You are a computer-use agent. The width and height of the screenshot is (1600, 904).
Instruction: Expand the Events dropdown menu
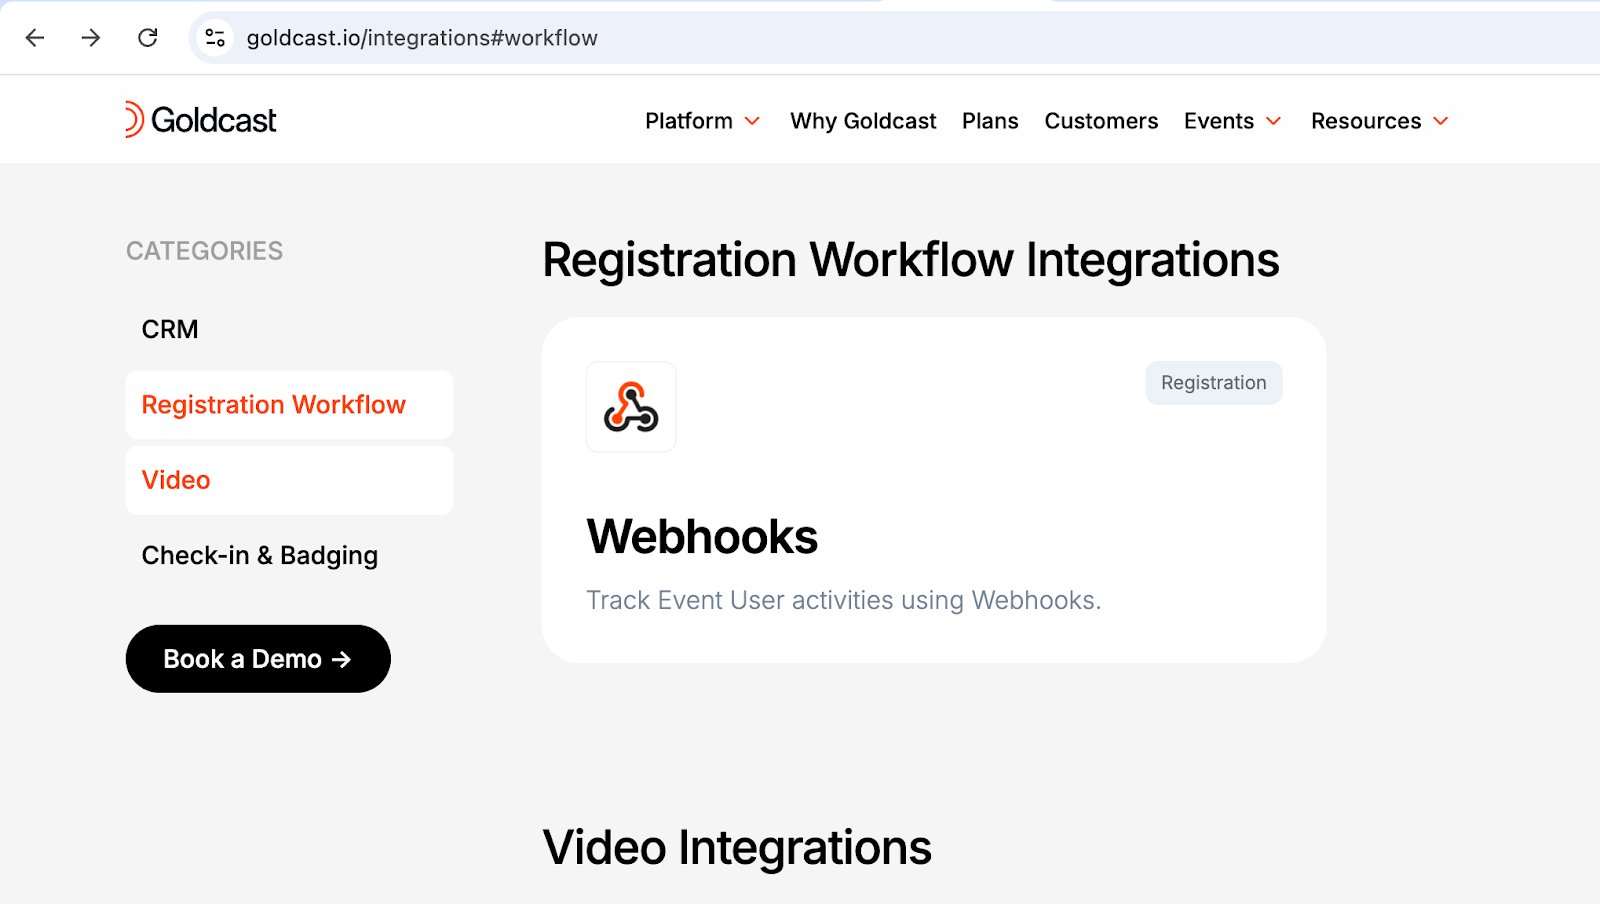tap(1232, 121)
